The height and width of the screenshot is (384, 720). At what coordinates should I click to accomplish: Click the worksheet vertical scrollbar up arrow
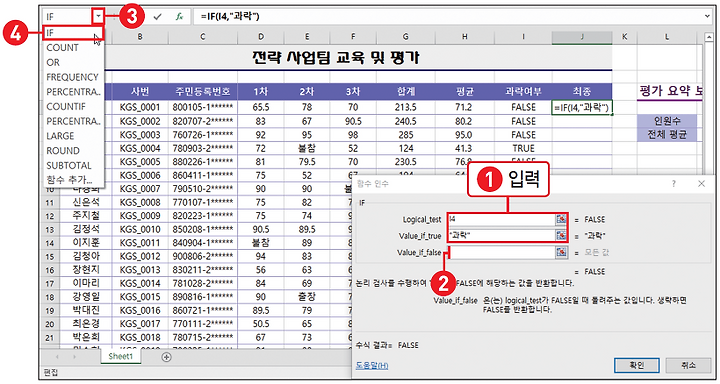[710, 38]
